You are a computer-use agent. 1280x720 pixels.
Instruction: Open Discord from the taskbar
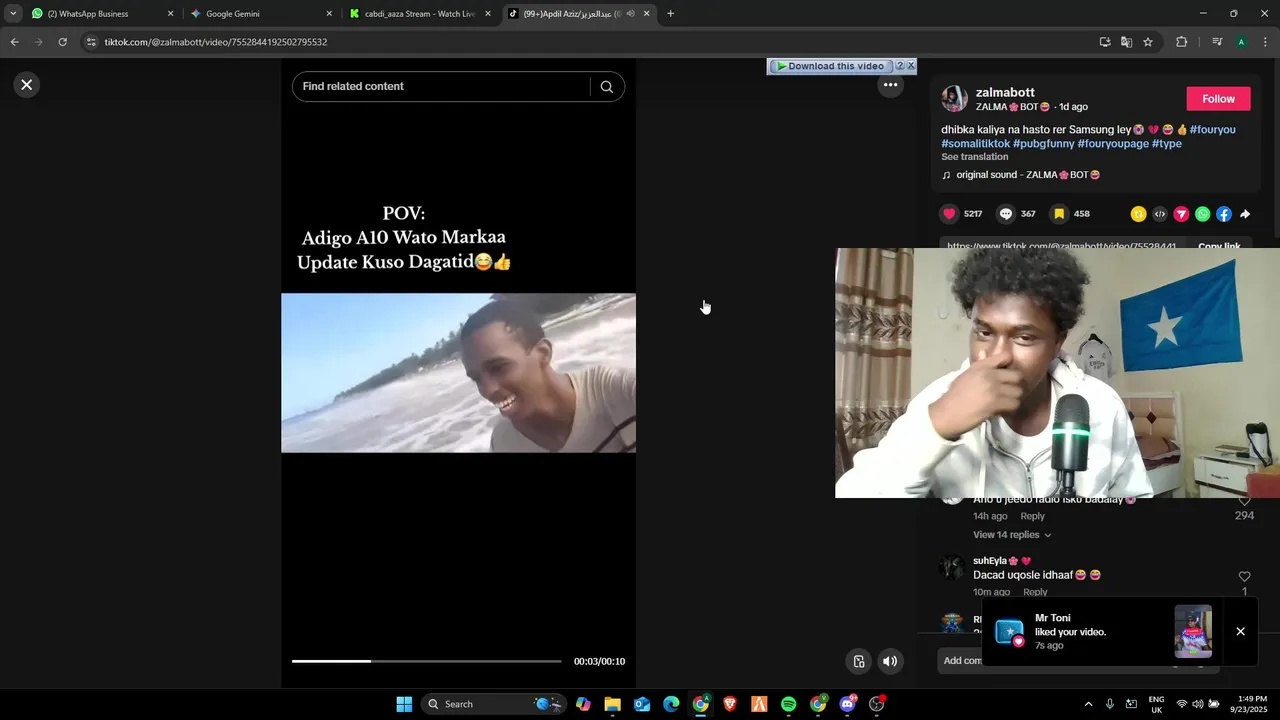click(848, 704)
